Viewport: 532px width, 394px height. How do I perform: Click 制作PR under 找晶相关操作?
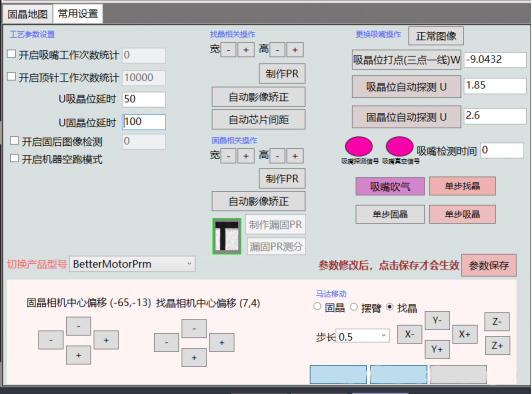[x=282, y=74]
